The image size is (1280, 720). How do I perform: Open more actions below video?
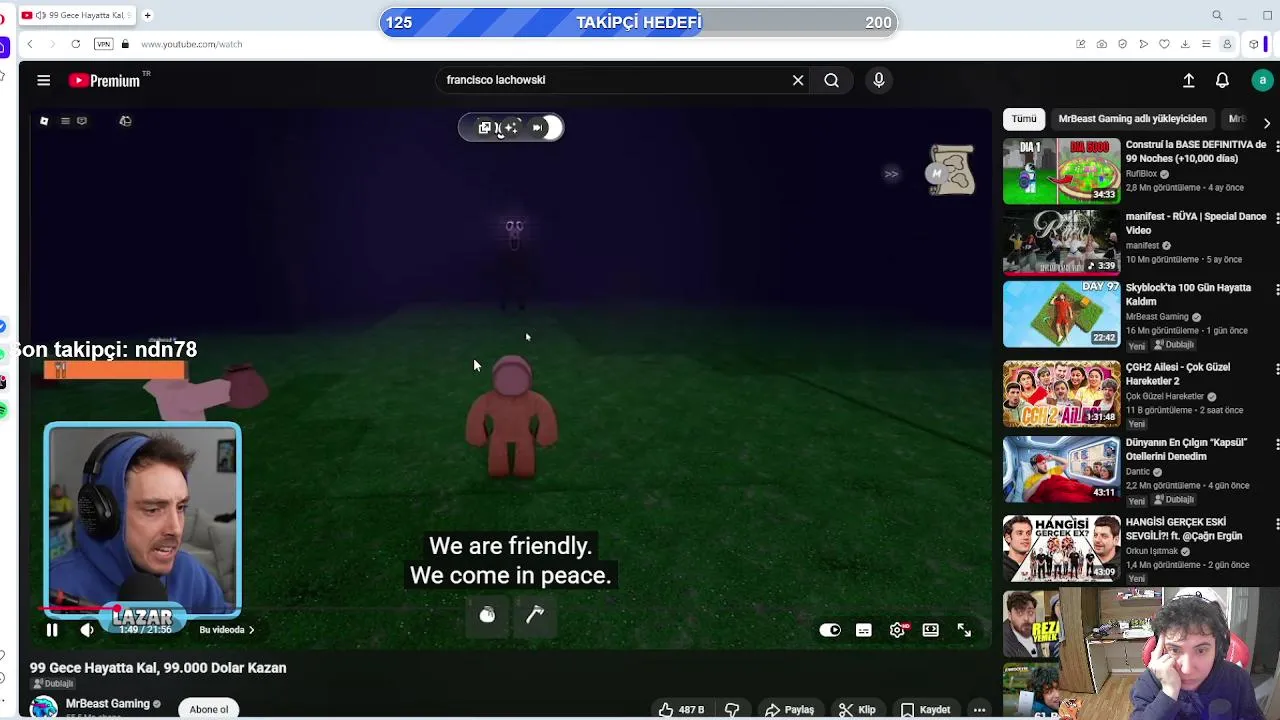point(980,709)
